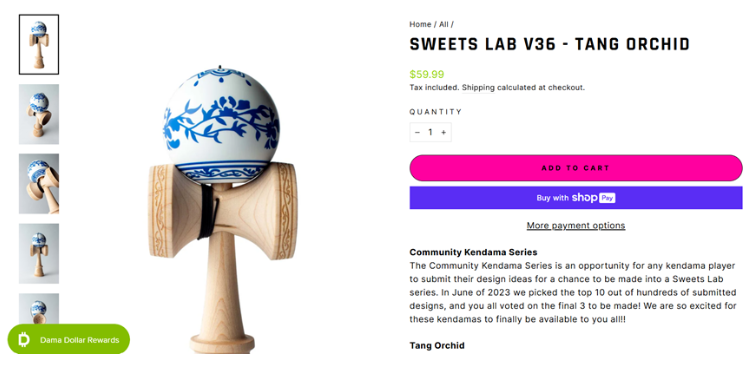Buy with Shop Pay
Image resolution: width=754 pixels, height=370 pixels.
pos(576,198)
